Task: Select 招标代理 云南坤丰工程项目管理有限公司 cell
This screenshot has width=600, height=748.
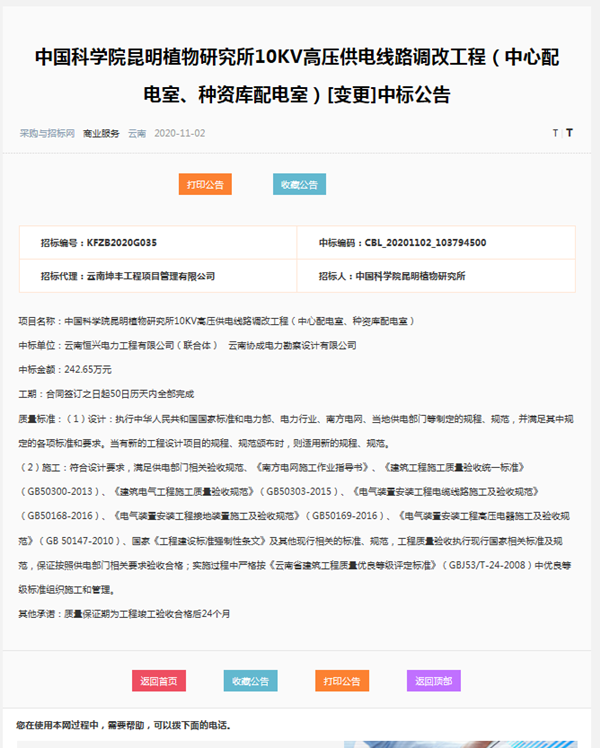Action: click(x=158, y=276)
